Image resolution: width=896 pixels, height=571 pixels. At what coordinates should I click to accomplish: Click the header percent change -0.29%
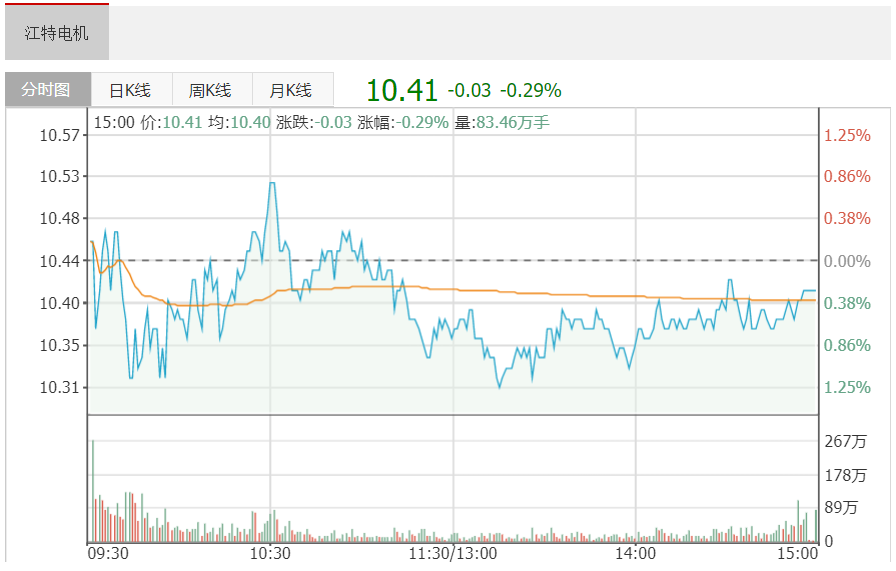tap(531, 90)
